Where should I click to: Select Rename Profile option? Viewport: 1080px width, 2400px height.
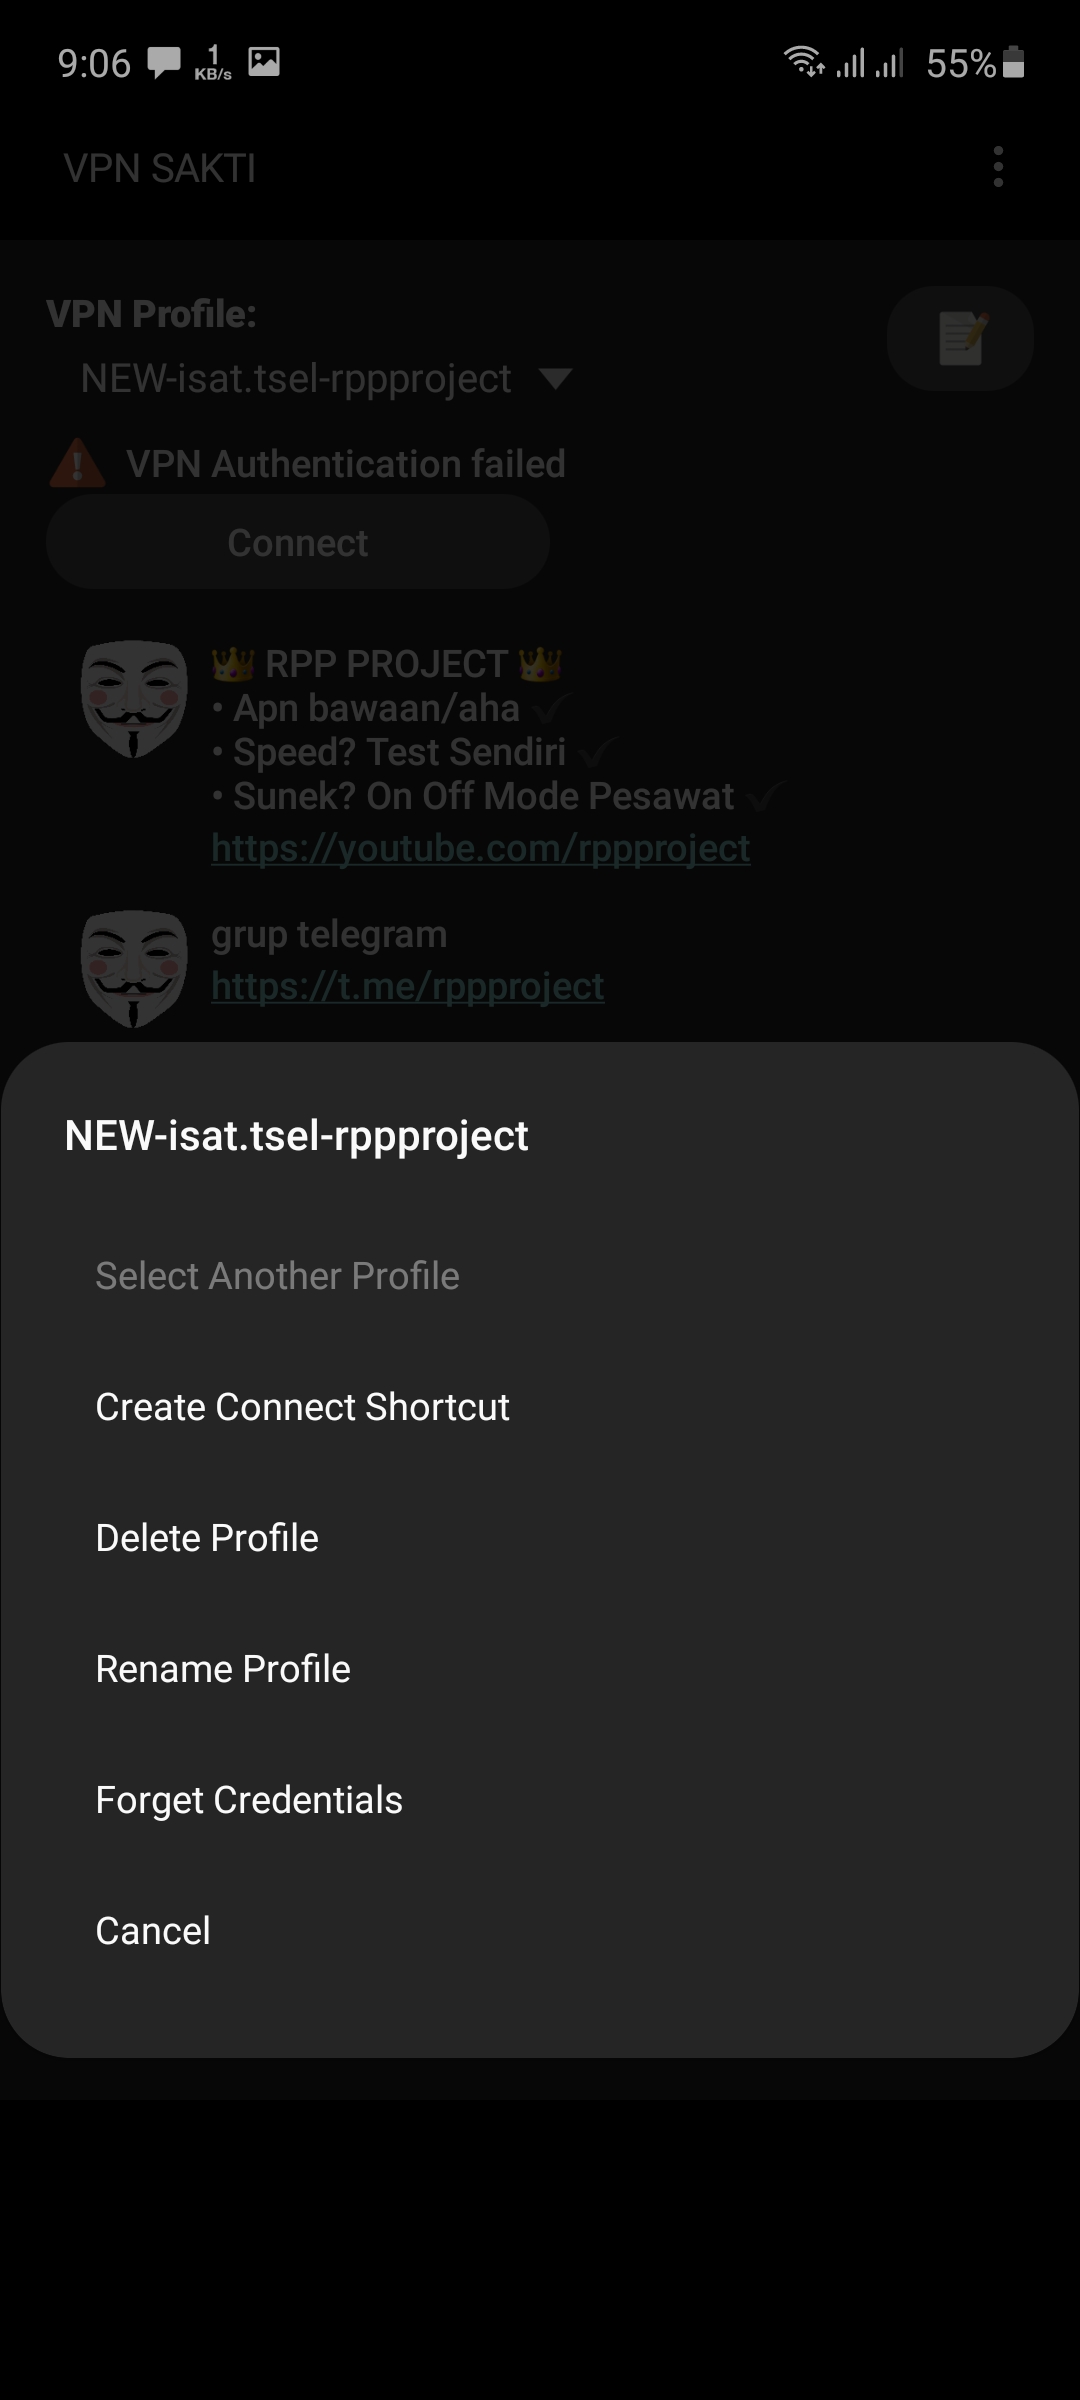coord(223,1669)
